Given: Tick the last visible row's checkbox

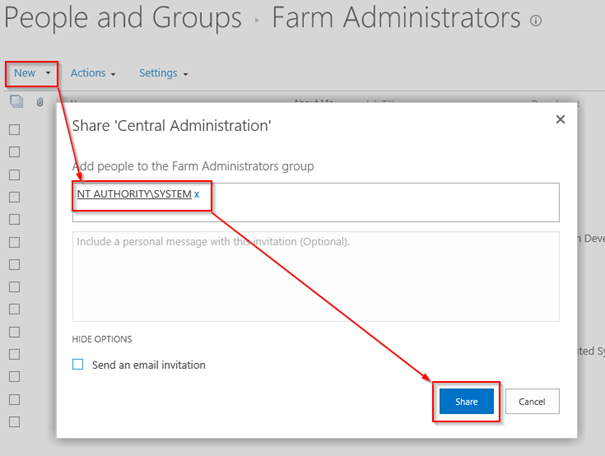Looking at the screenshot, I should tap(15, 422).
